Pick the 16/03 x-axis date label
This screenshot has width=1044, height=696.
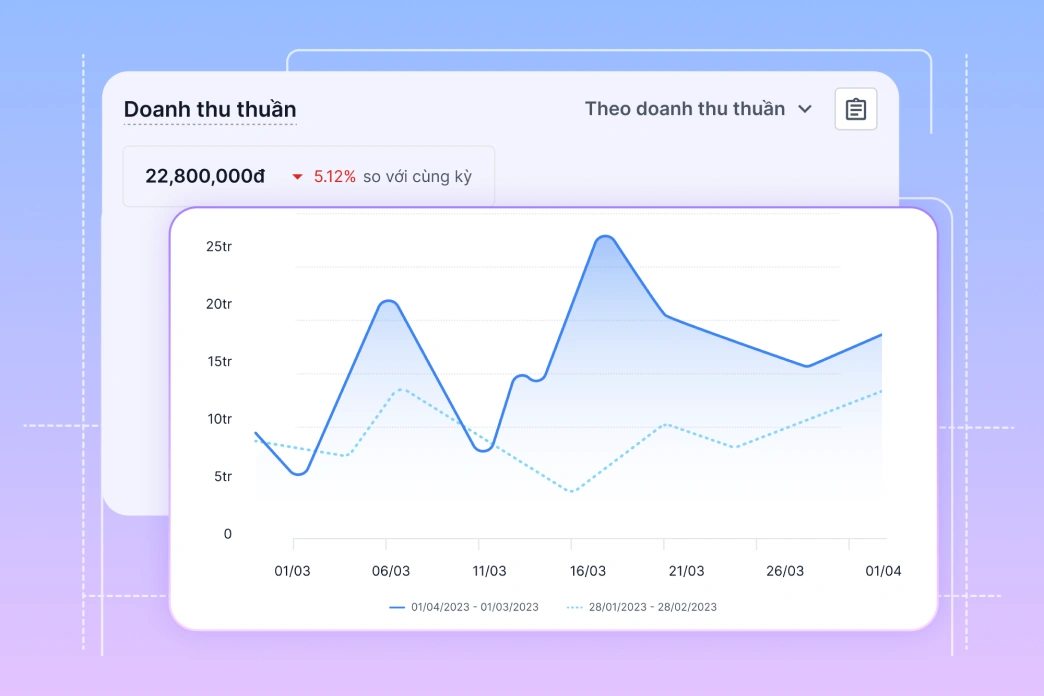[588, 572]
